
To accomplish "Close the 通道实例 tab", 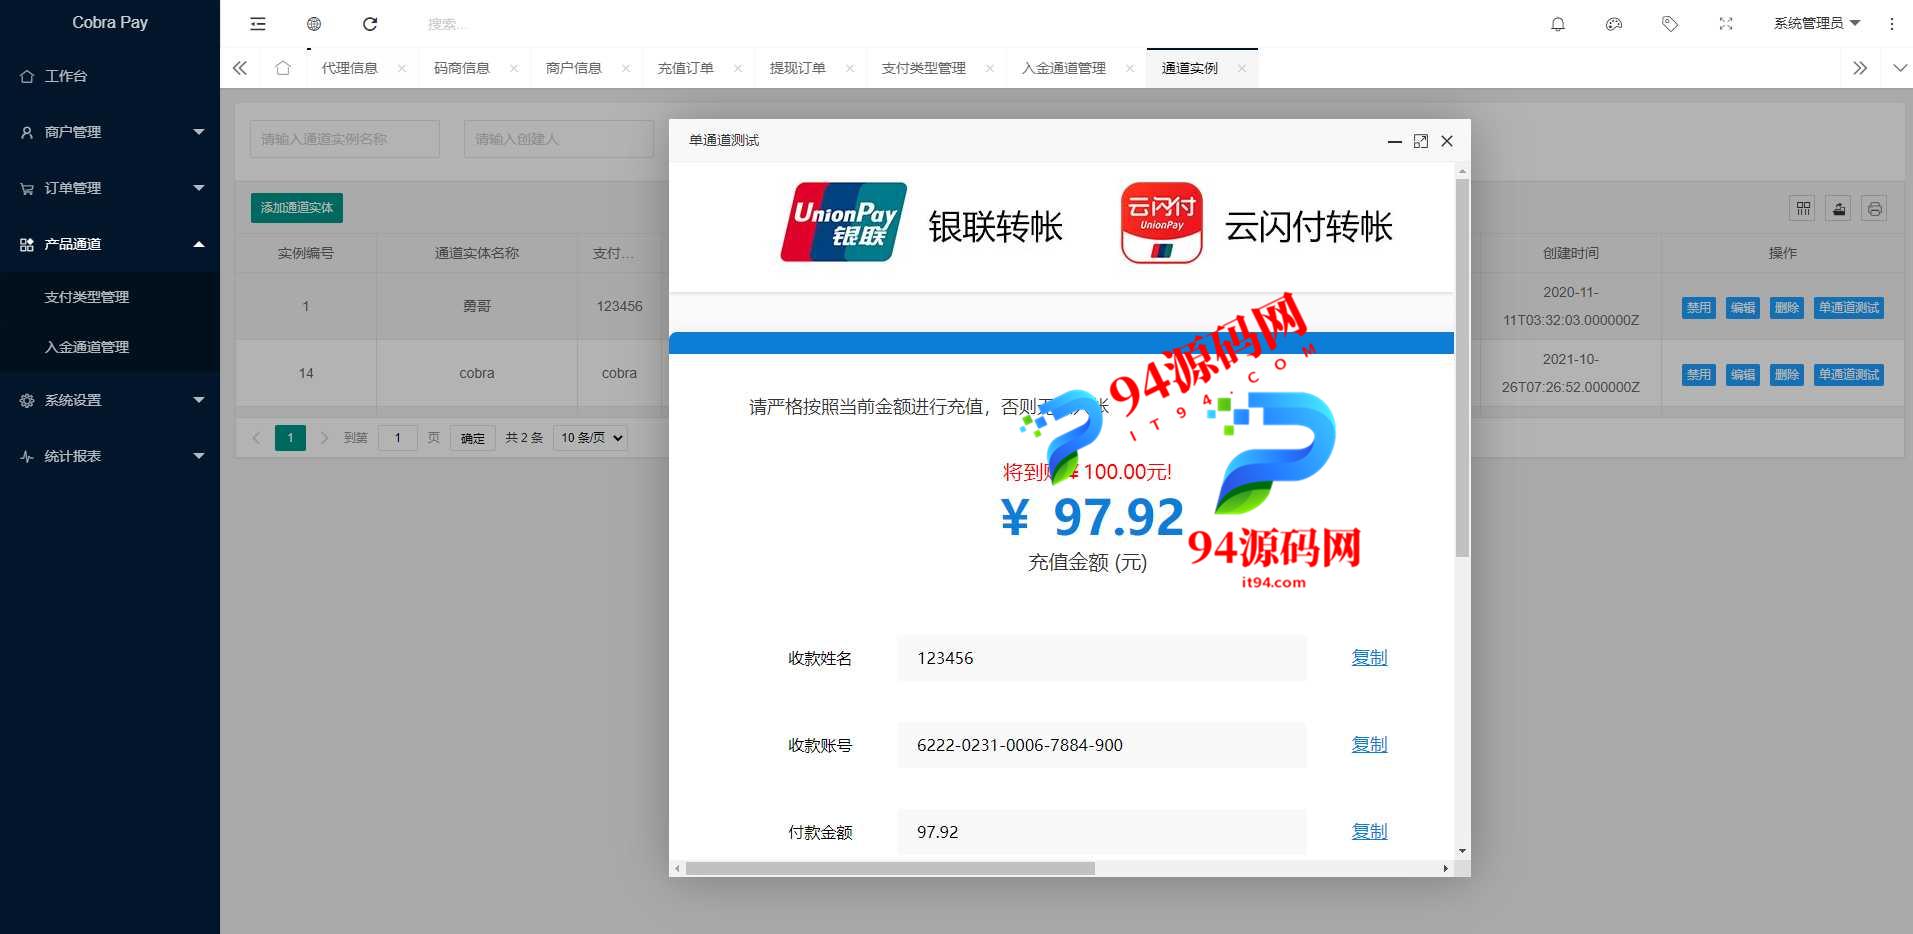I will coord(1242,68).
